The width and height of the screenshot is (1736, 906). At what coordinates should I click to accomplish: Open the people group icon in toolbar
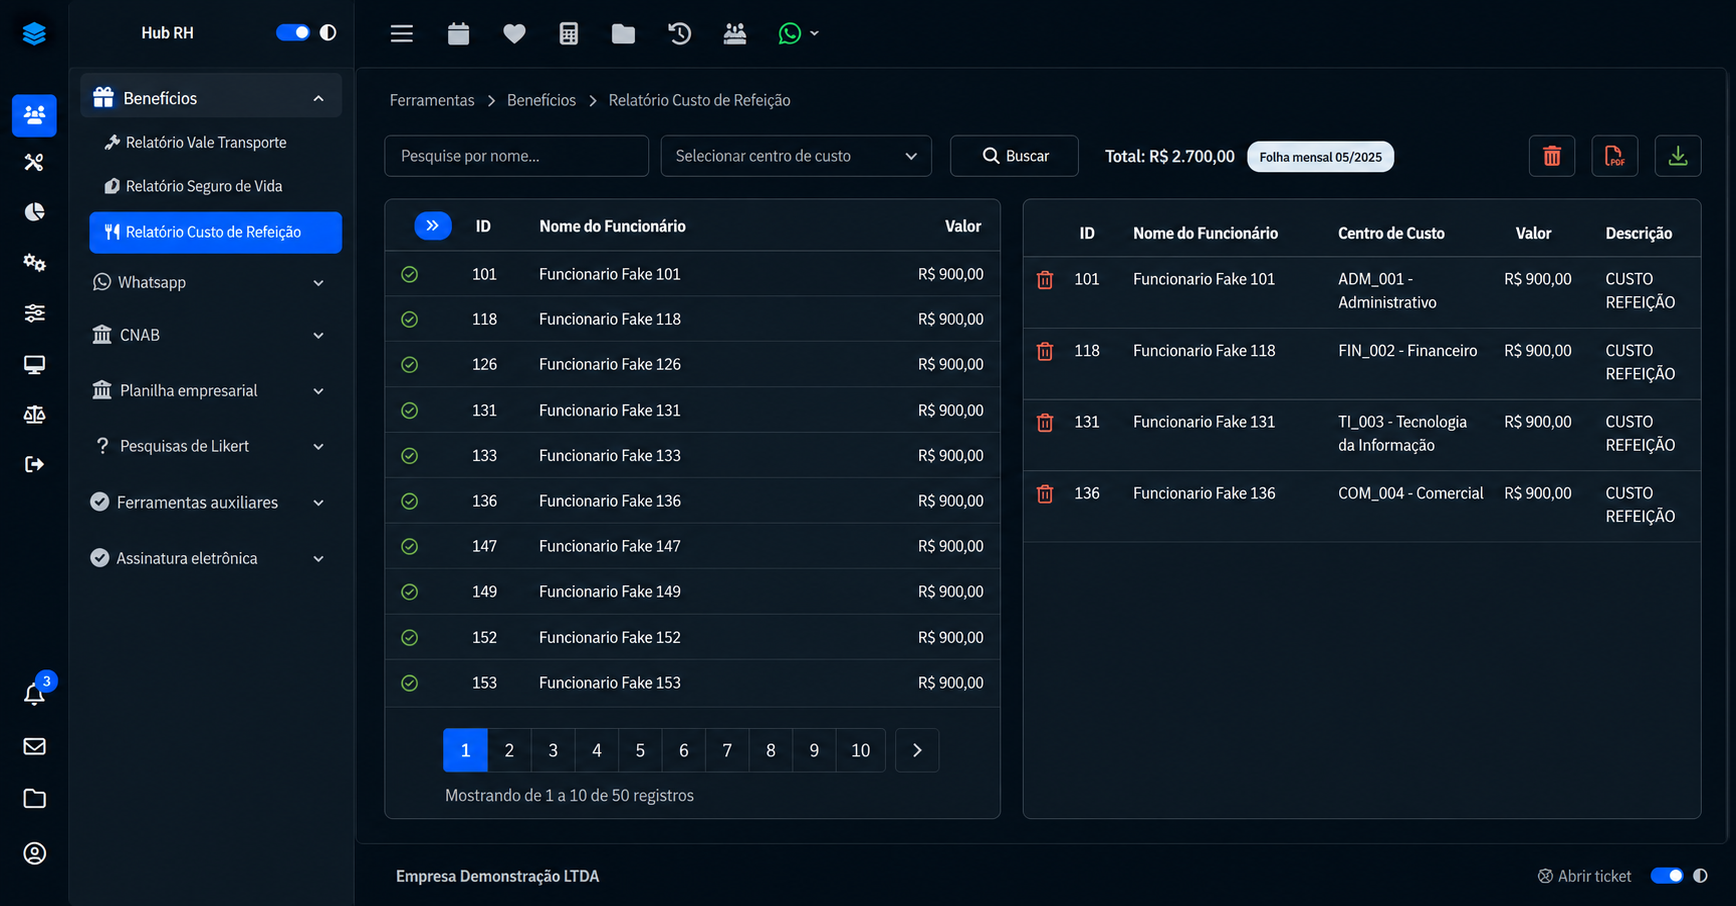tap(735, 34)
